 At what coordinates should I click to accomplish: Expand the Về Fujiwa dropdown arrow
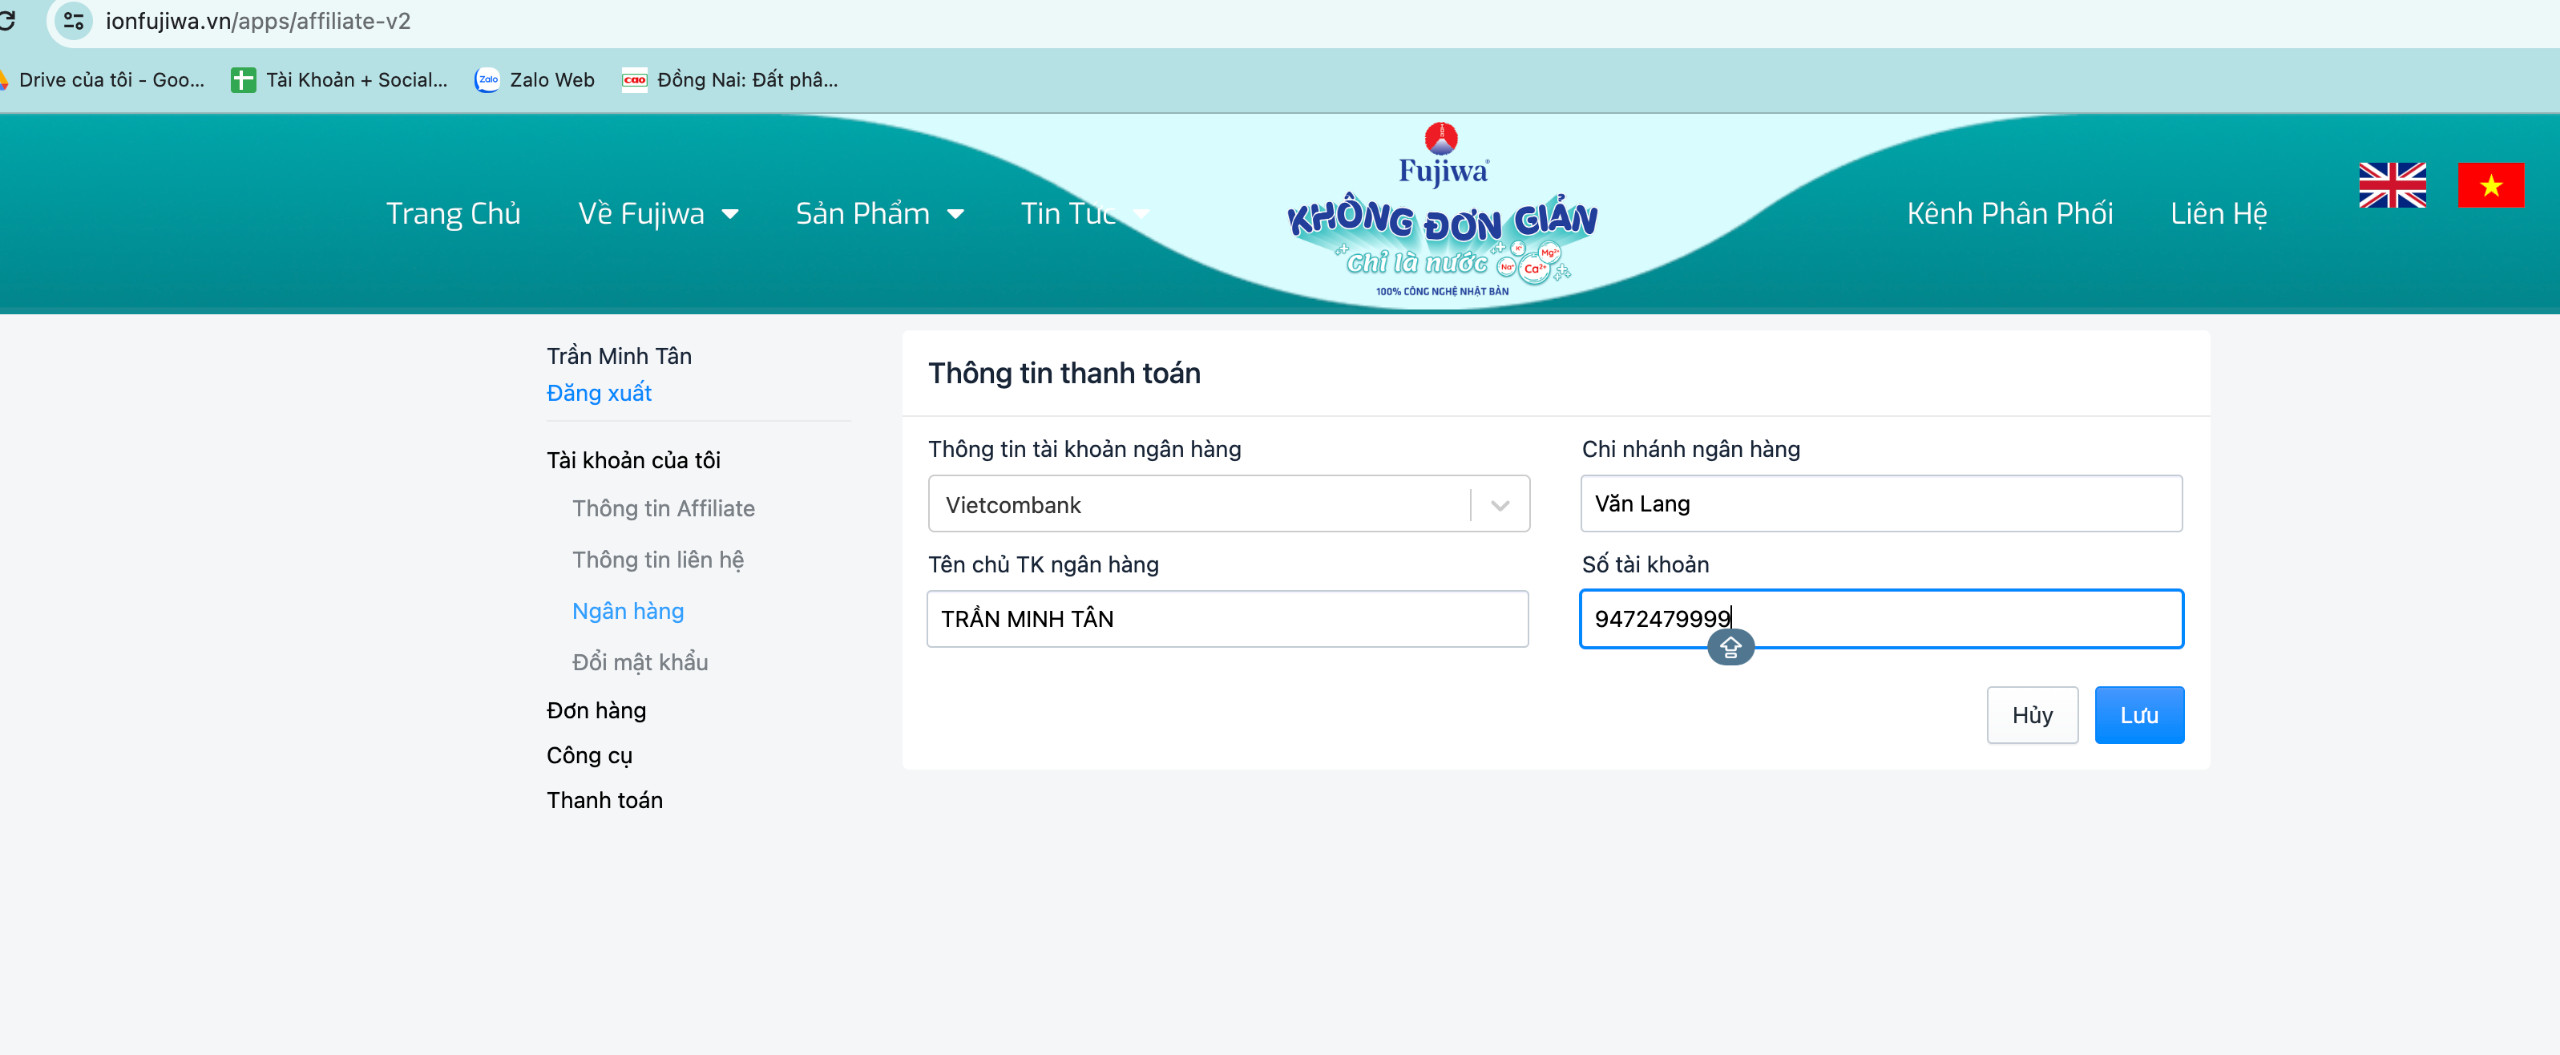730,215
